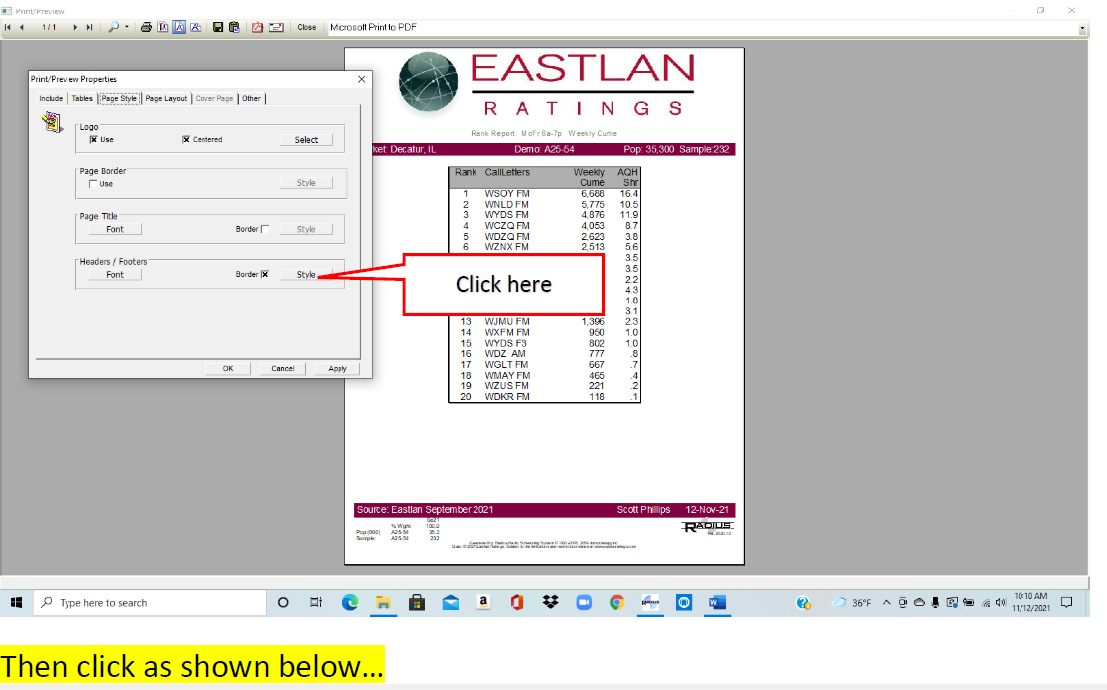The image size is (1107, 690).
Task: Click the printer icon to print
Action: (146, 28)
